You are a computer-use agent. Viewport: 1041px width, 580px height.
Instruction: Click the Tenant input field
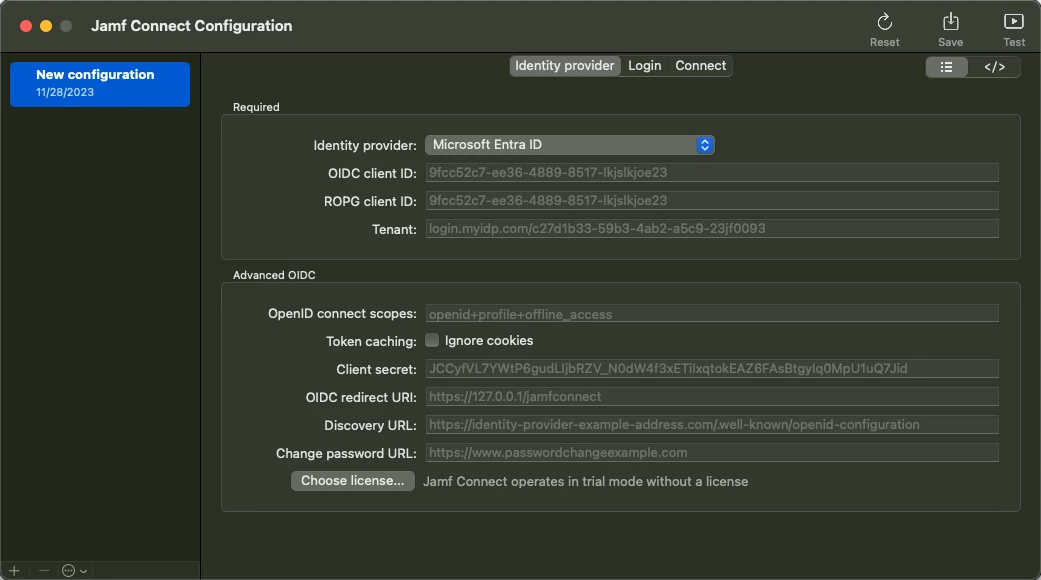tap(712, 228)
